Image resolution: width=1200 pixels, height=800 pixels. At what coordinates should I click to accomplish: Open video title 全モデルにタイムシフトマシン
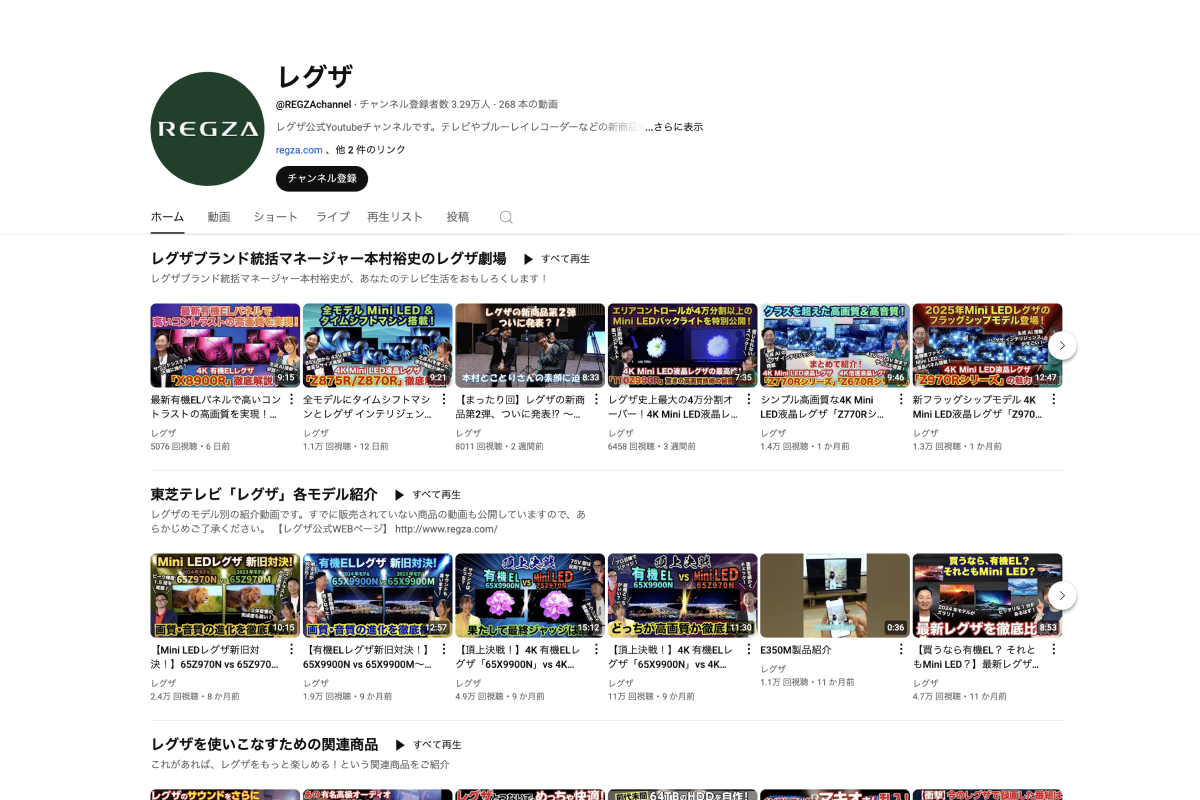367,407
